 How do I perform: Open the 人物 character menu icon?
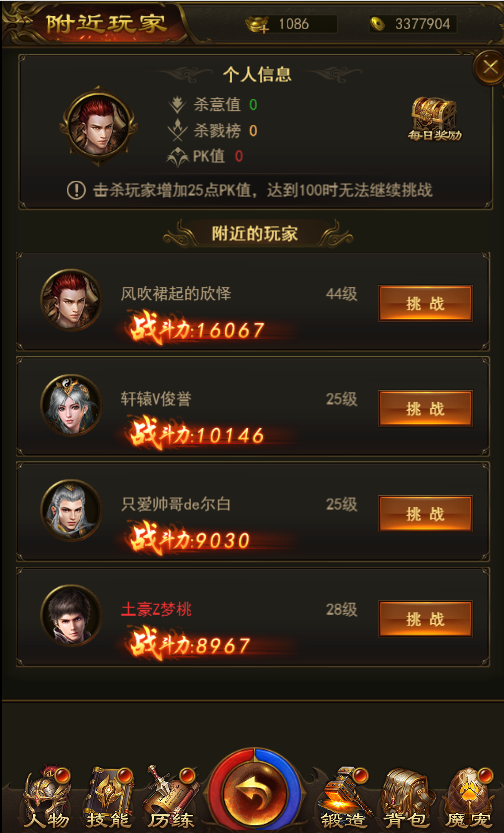click(x=47, y=798)
